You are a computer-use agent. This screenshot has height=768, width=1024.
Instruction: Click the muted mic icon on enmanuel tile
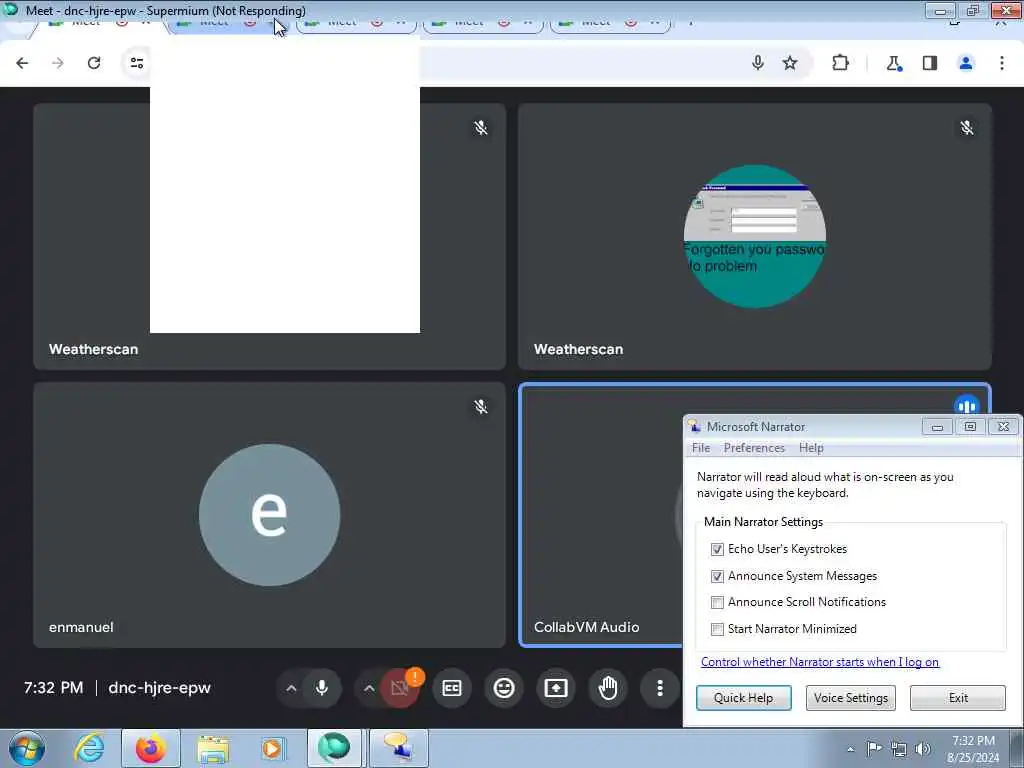point(481,407)
